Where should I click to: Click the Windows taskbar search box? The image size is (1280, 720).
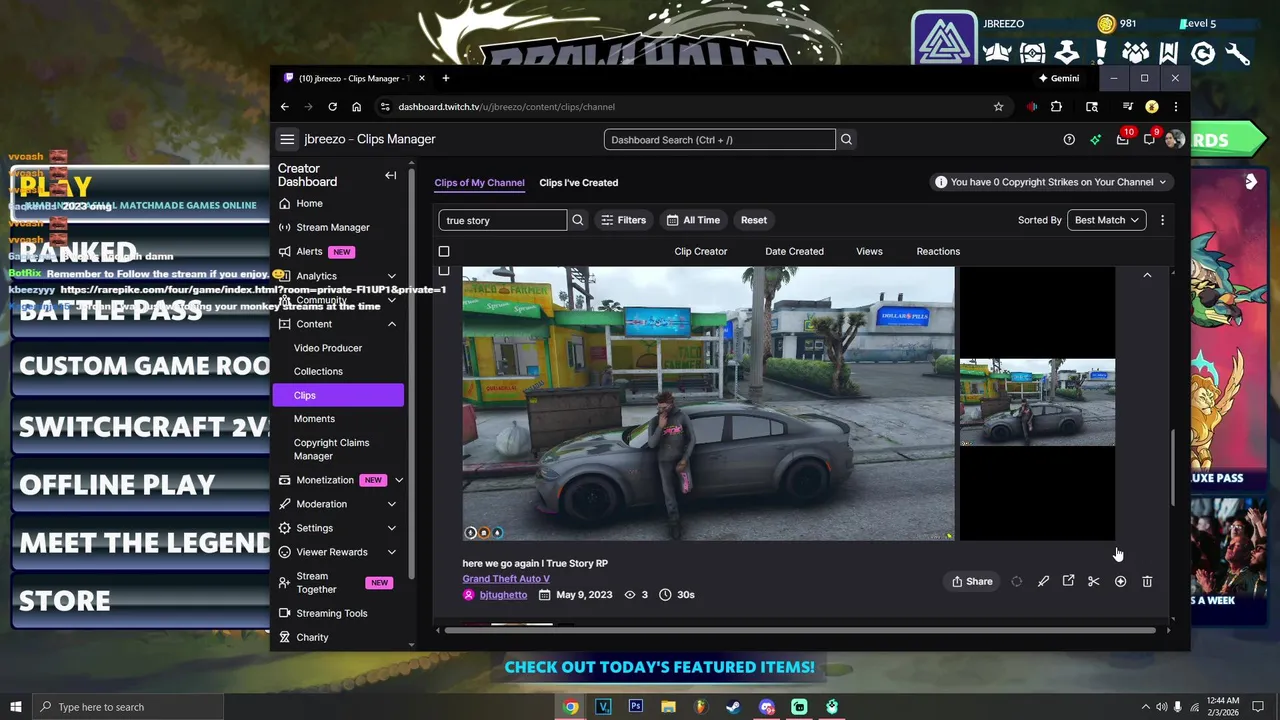(127, 707)
